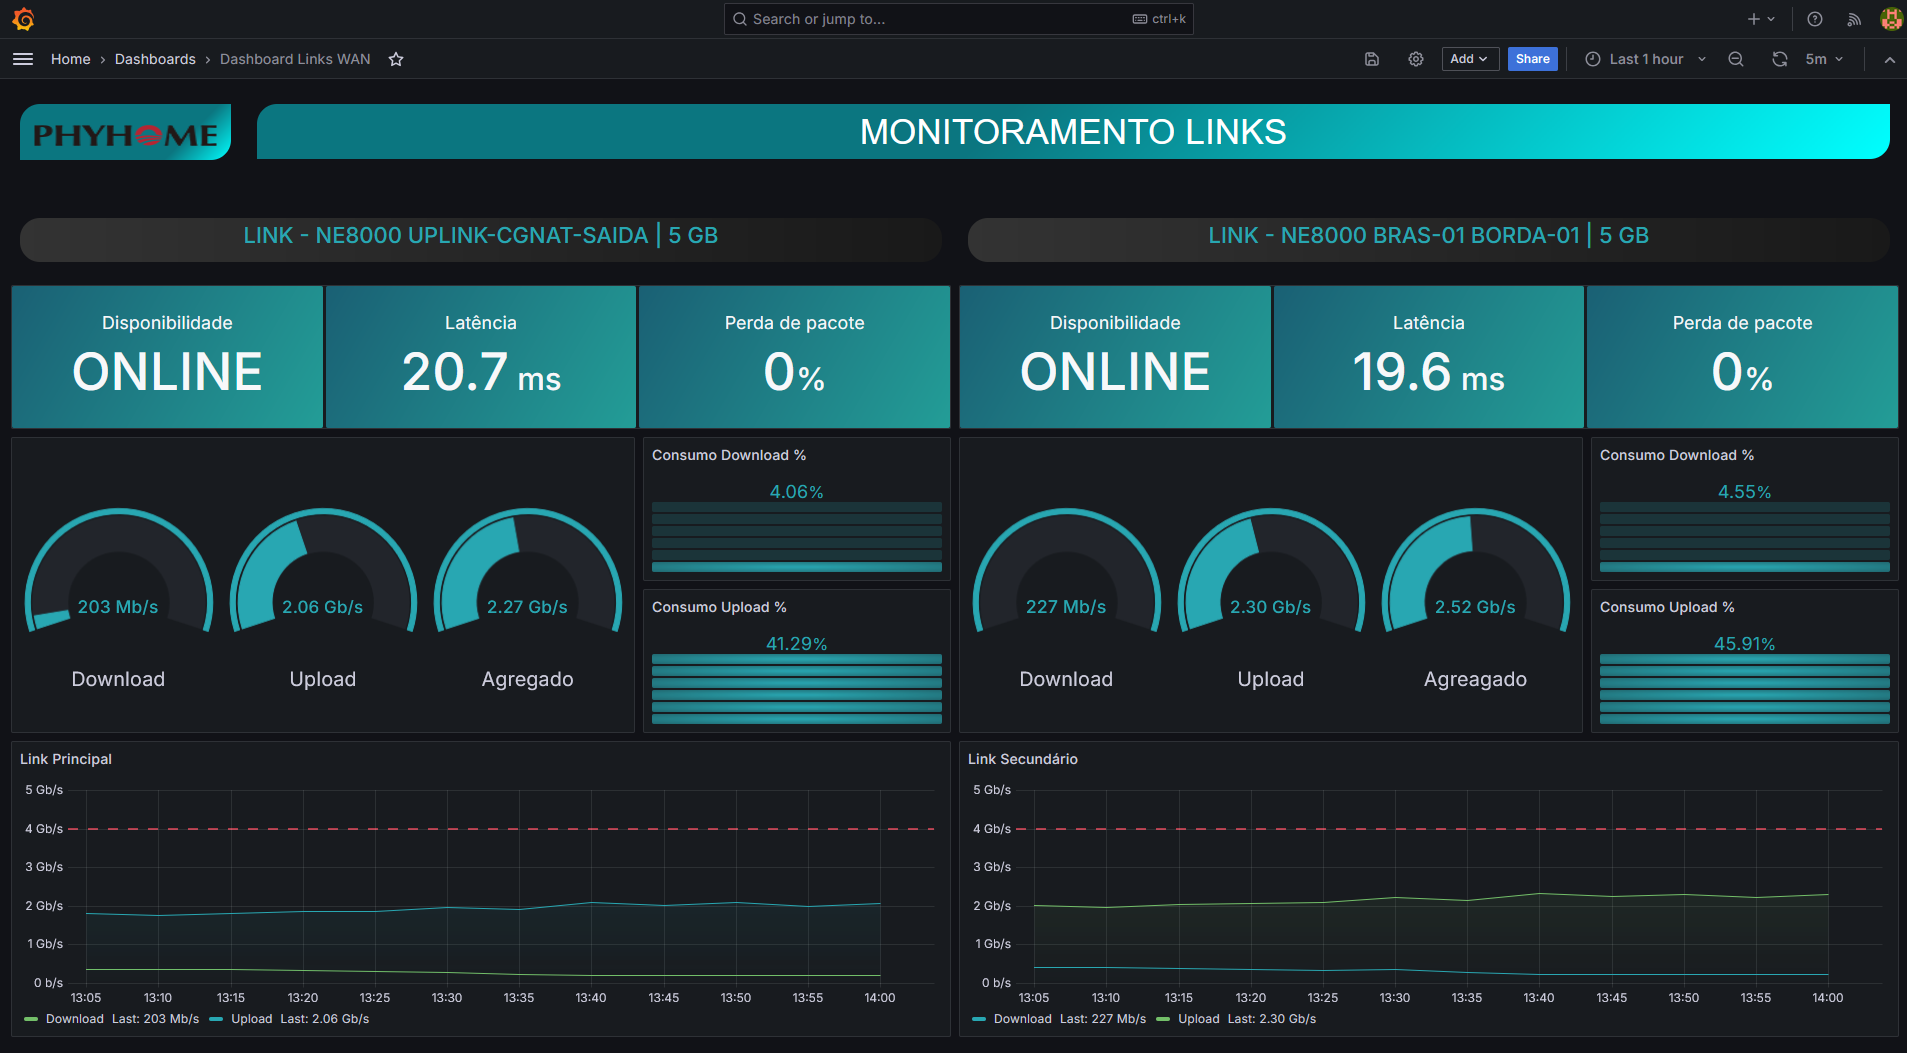Toggle Download series in Link Principal legend
The image size is (1907, 1053).
tap(74, 1019)
